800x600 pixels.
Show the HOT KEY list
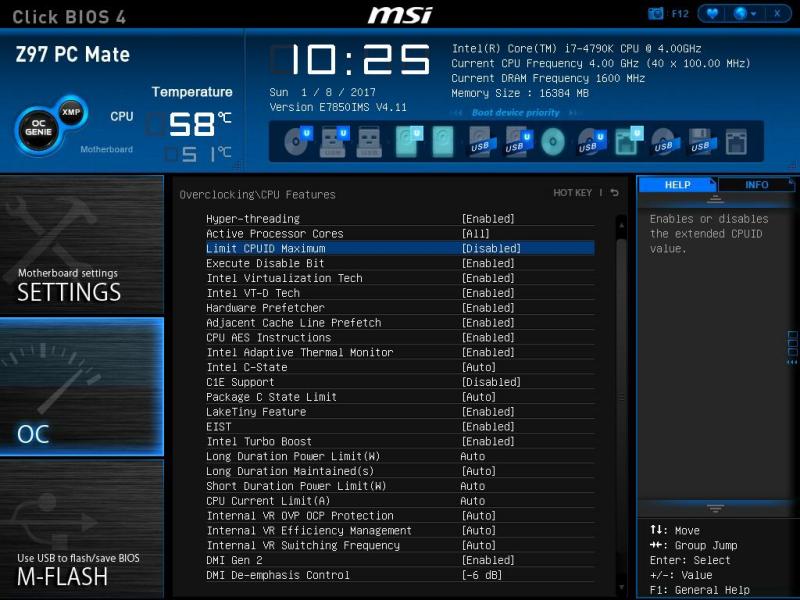click(x=572, y=192)
